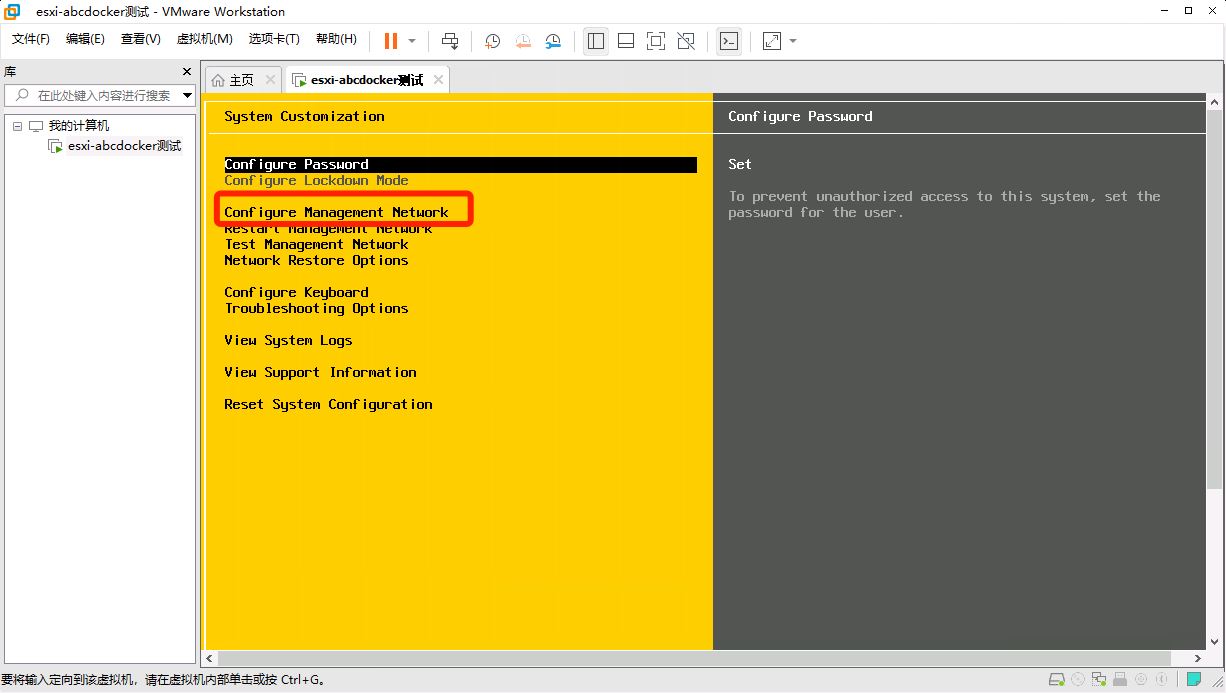
Task: Select Configure Keyboard entry
Action: click(x=296, y=293)
